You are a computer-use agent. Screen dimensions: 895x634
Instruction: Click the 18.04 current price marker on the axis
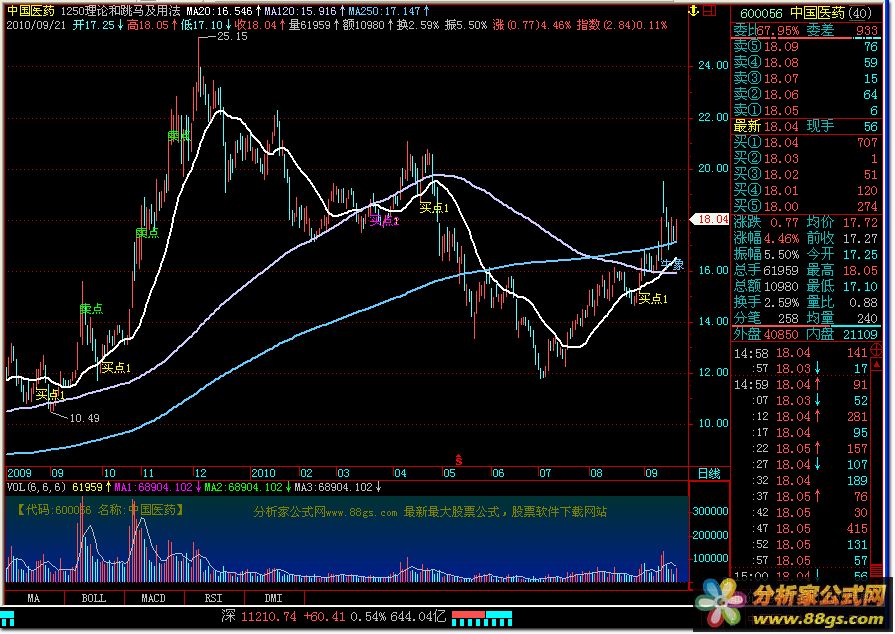[x=710, y=219]
